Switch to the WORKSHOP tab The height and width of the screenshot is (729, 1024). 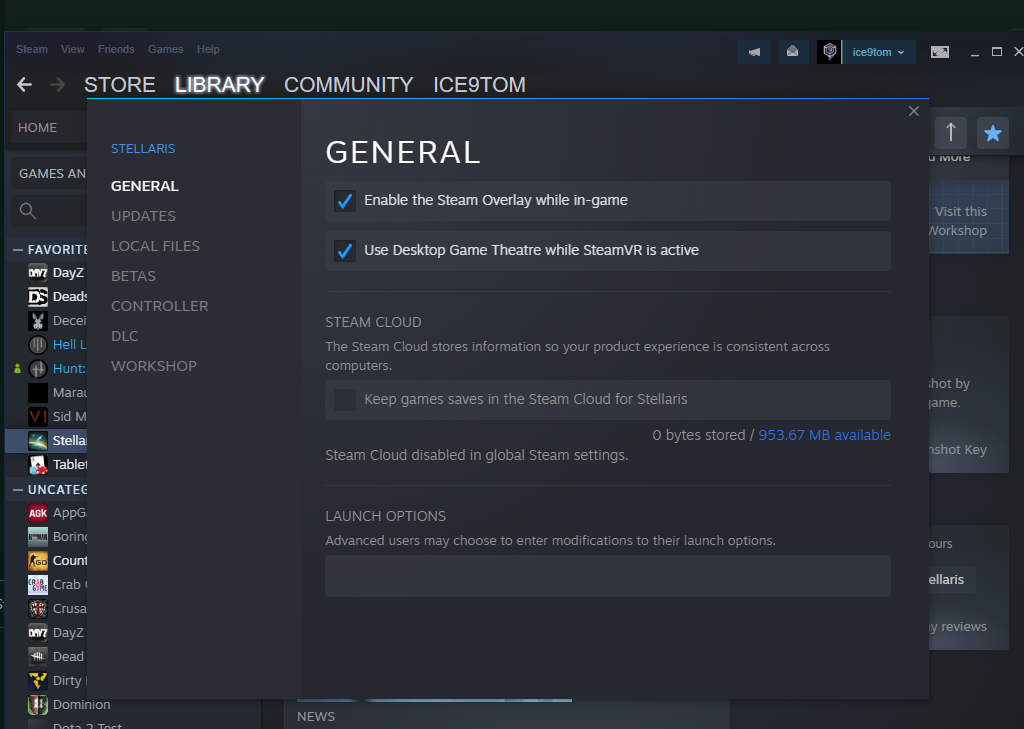(153, 366)
